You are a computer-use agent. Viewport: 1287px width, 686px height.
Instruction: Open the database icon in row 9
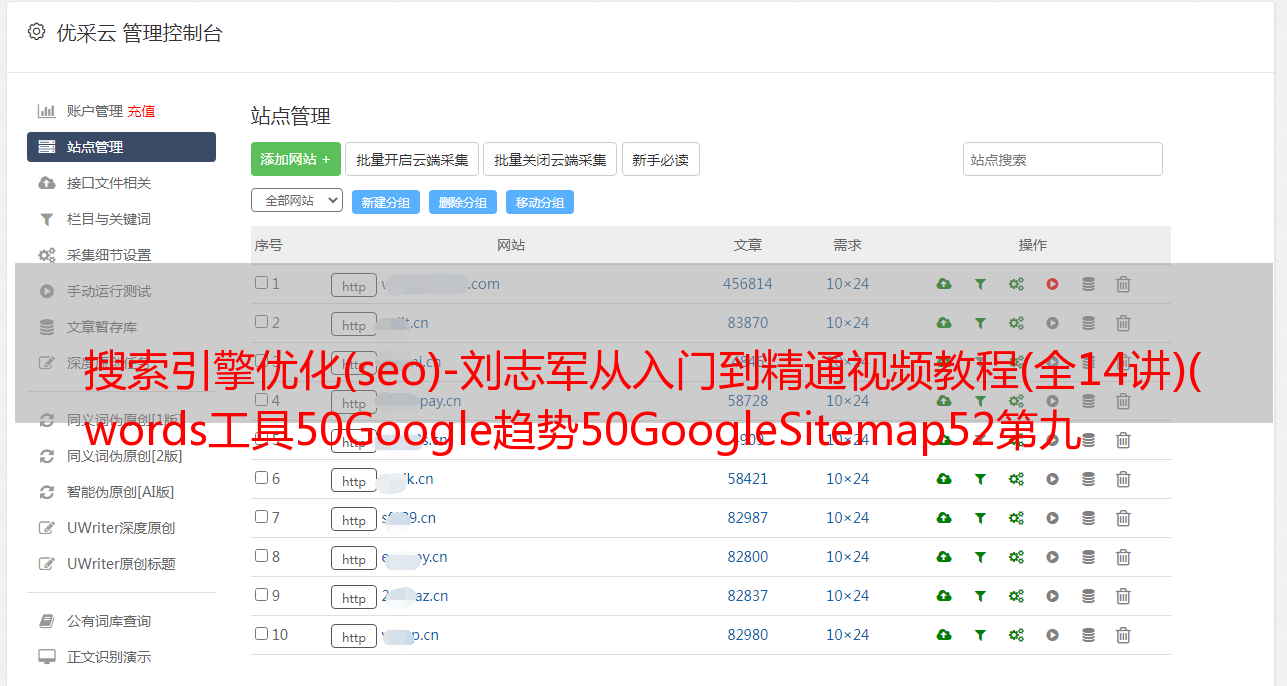tap(1088, 596)
